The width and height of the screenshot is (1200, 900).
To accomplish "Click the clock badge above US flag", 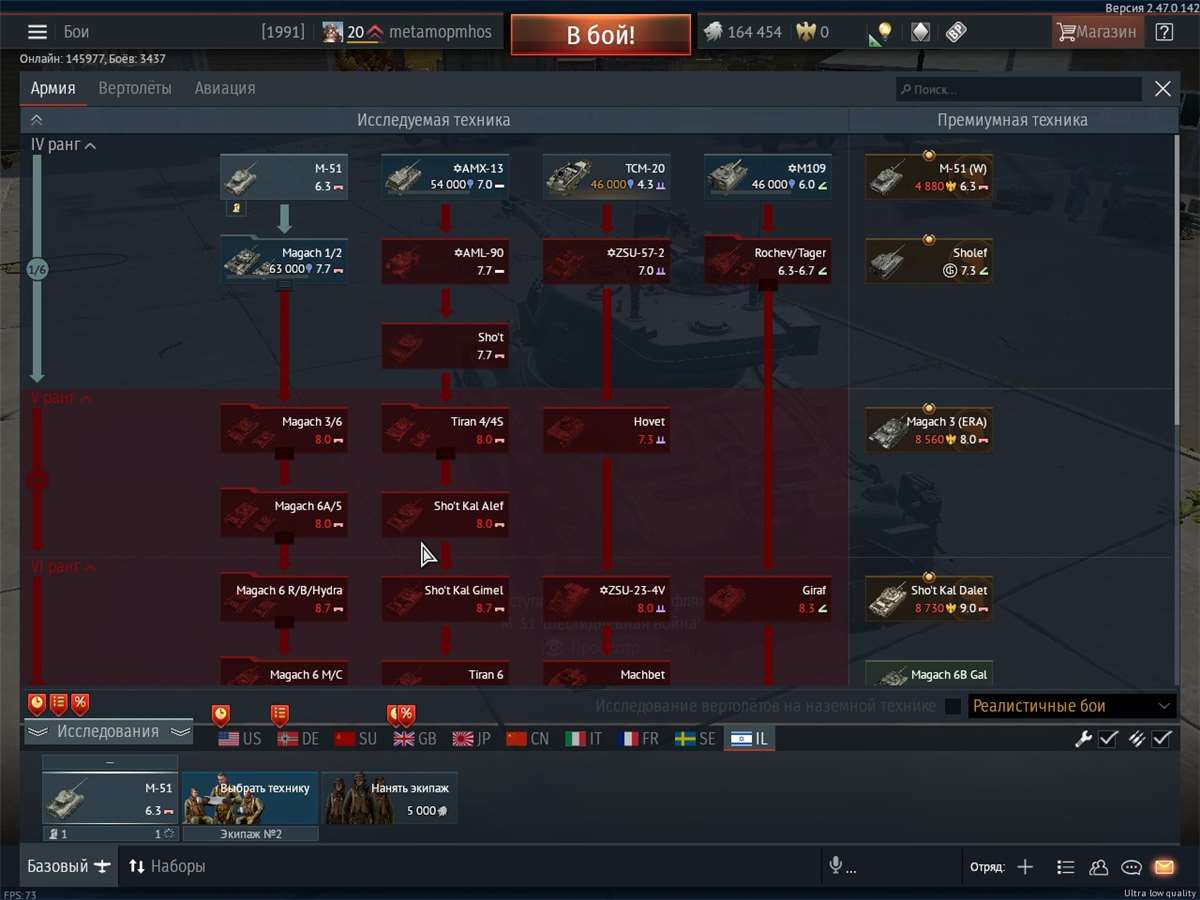I will point(221,715).
